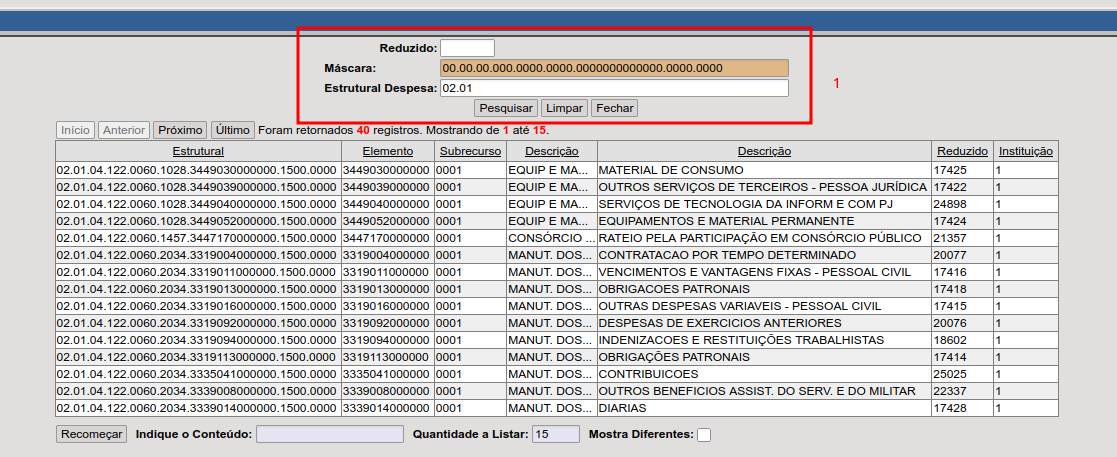Sort by the Reduzido column header
Viewport: 1117px width, 457px height.
click(962, 151)
